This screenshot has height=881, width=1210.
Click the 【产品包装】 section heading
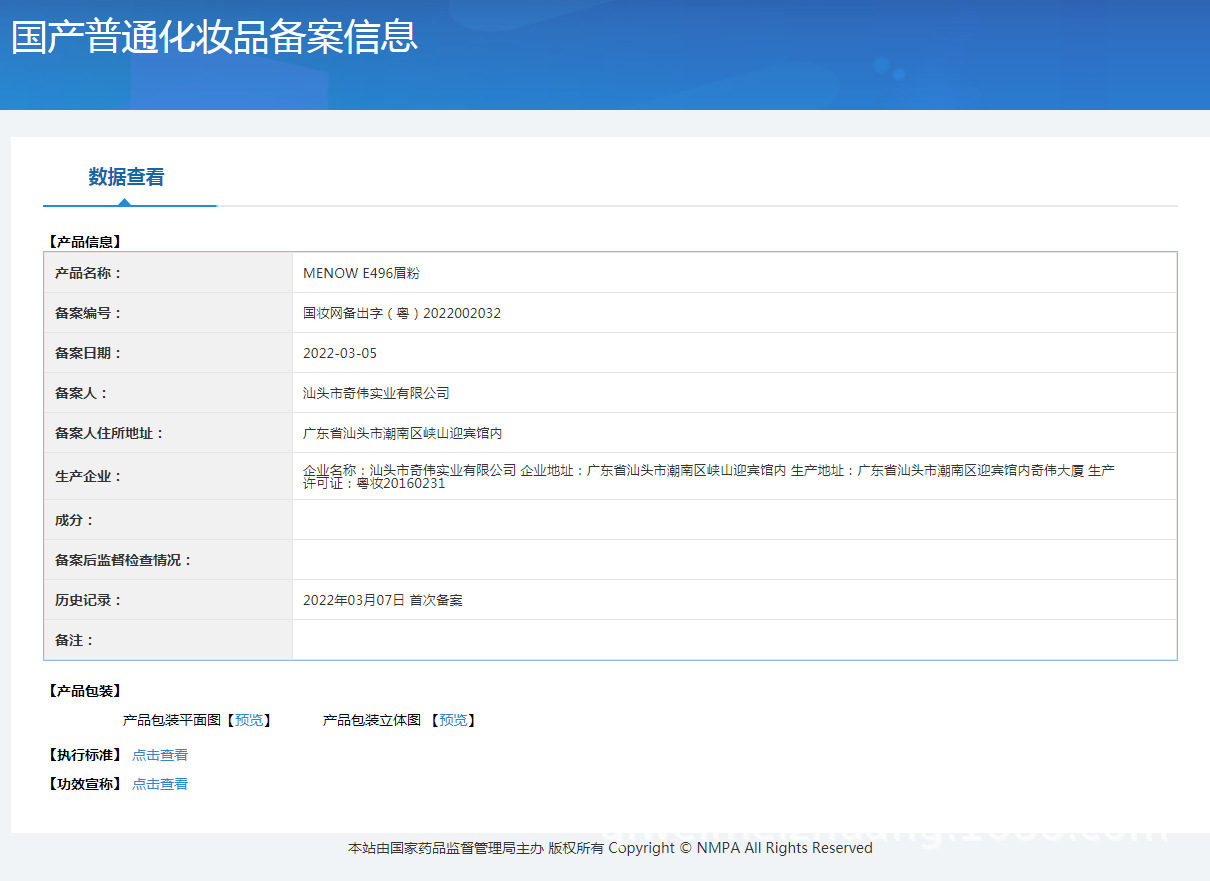tap(84, 691)
